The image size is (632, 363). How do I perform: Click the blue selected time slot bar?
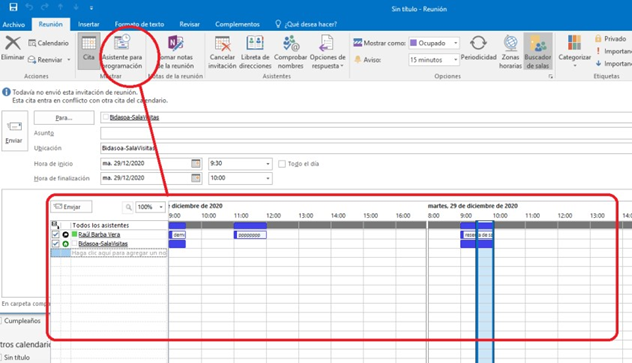click(485, 292)
